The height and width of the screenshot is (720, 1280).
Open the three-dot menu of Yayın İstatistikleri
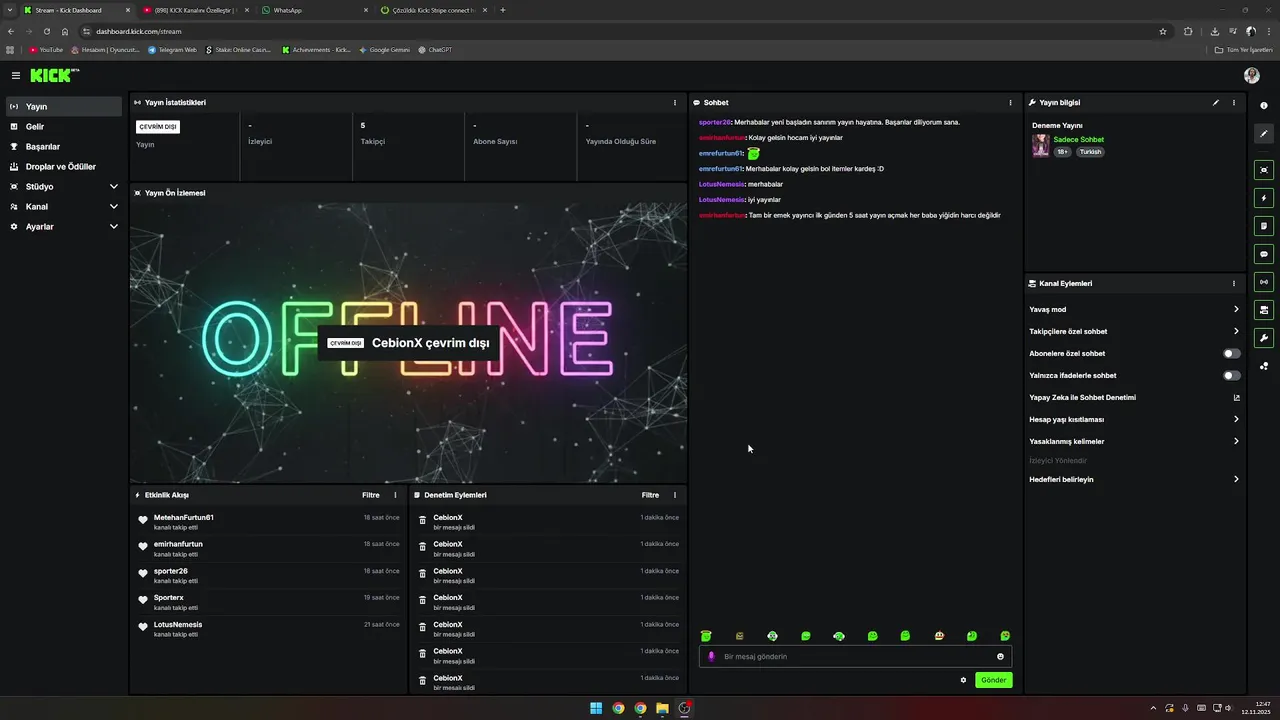click(x=675, y=102)
